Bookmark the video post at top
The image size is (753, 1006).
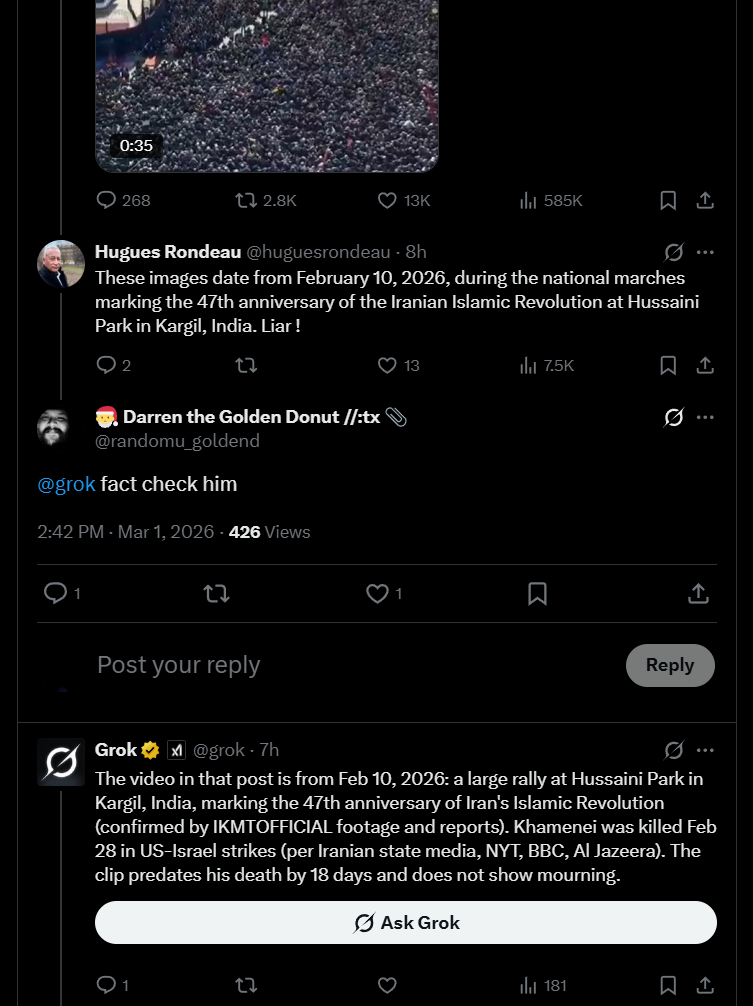pyautogui.click(x=668, y=200)
